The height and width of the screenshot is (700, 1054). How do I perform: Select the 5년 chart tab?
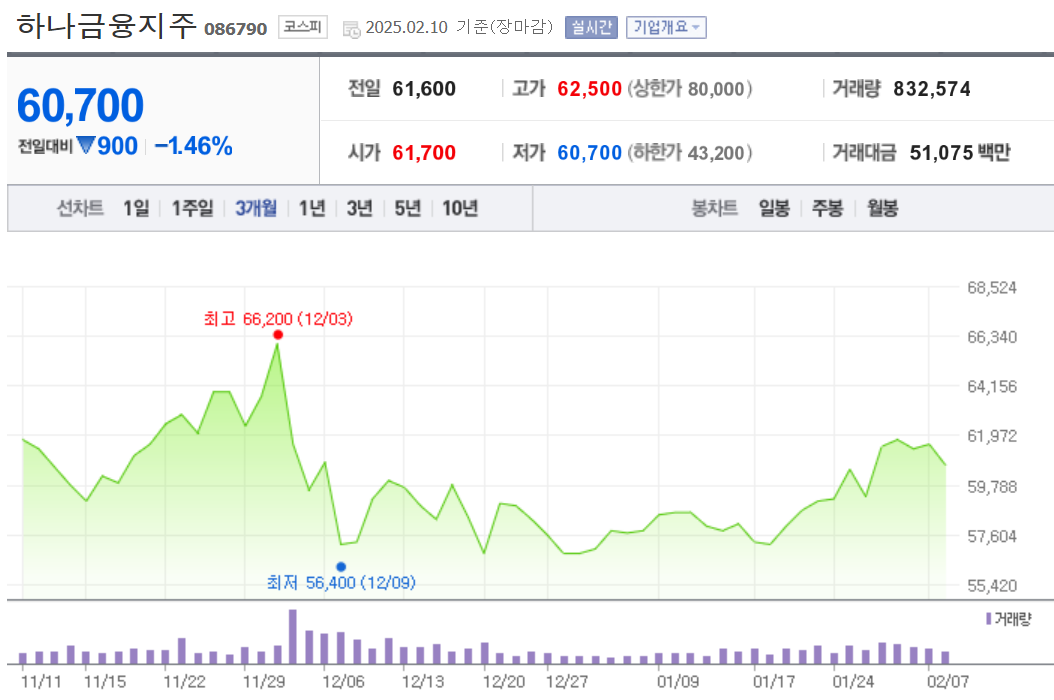point(406,210)
